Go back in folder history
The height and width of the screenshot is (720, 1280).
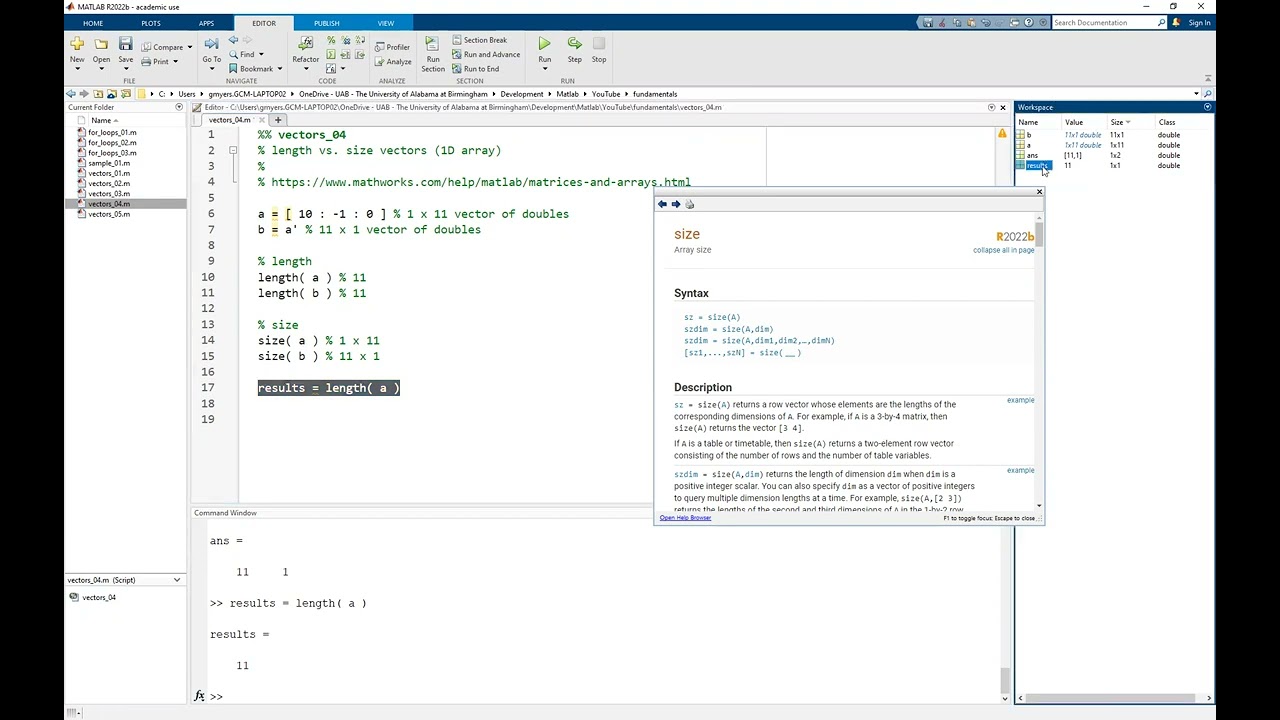coord(71,94)
